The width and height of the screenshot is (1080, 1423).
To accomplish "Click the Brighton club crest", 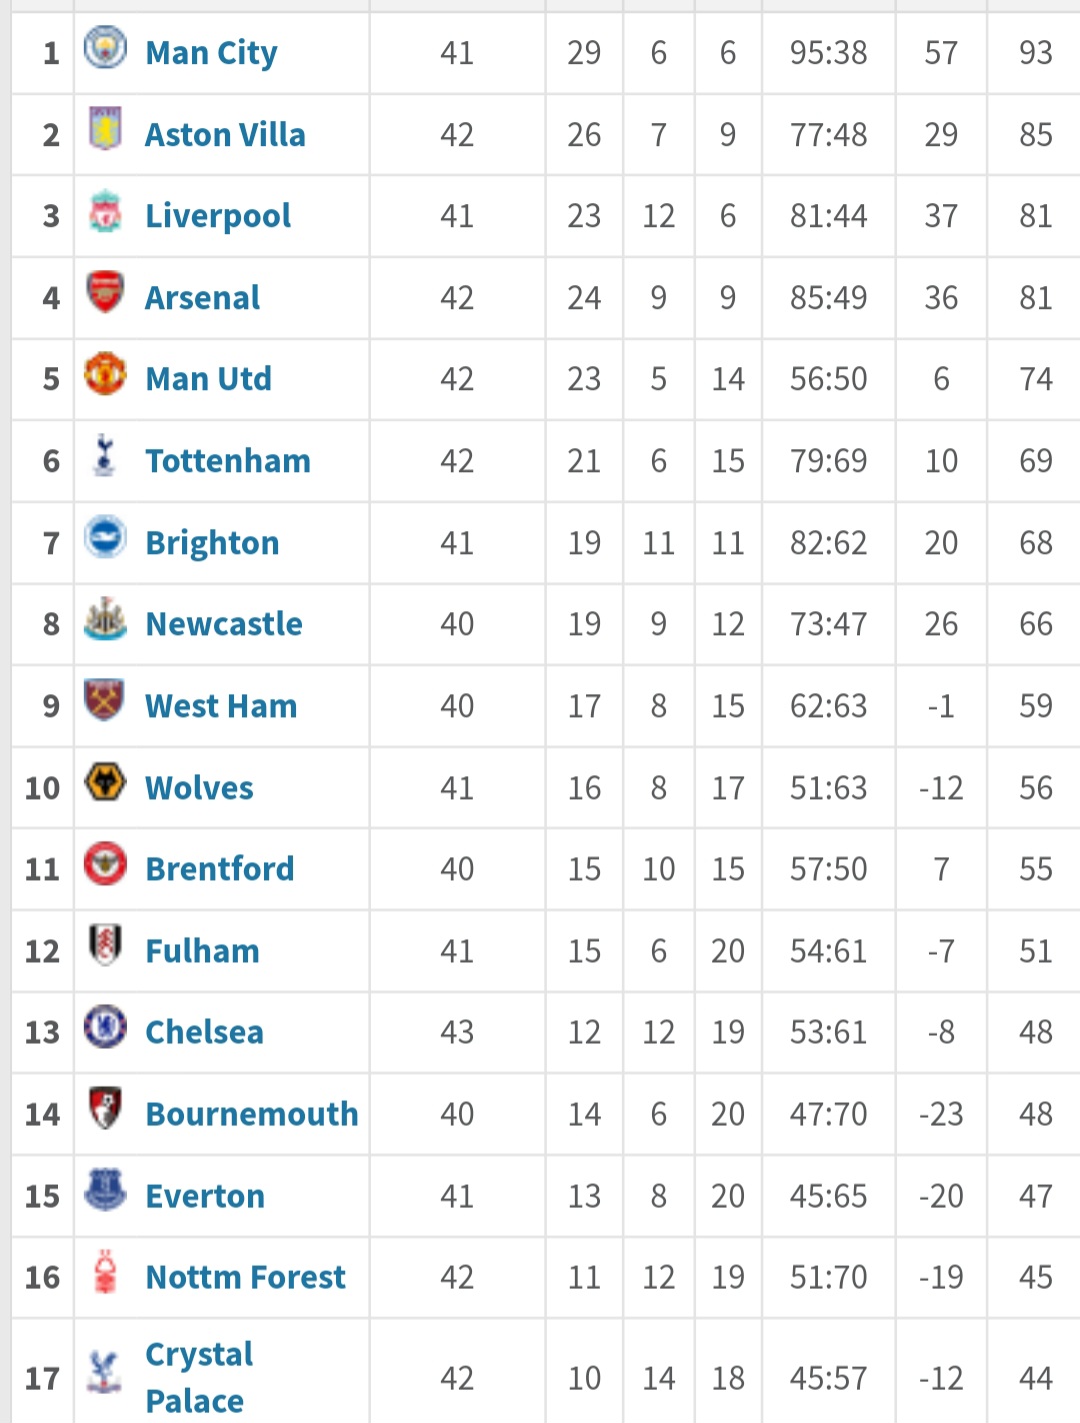I will click(105, 536).
